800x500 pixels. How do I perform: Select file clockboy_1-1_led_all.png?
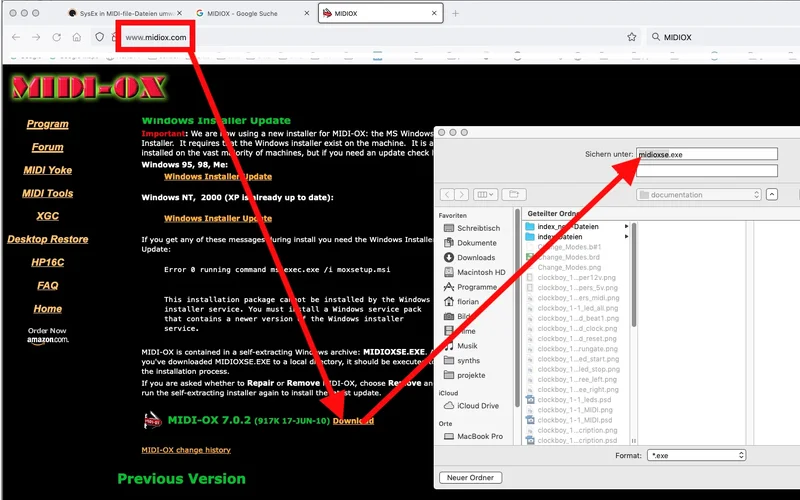(x=577, y=308)
